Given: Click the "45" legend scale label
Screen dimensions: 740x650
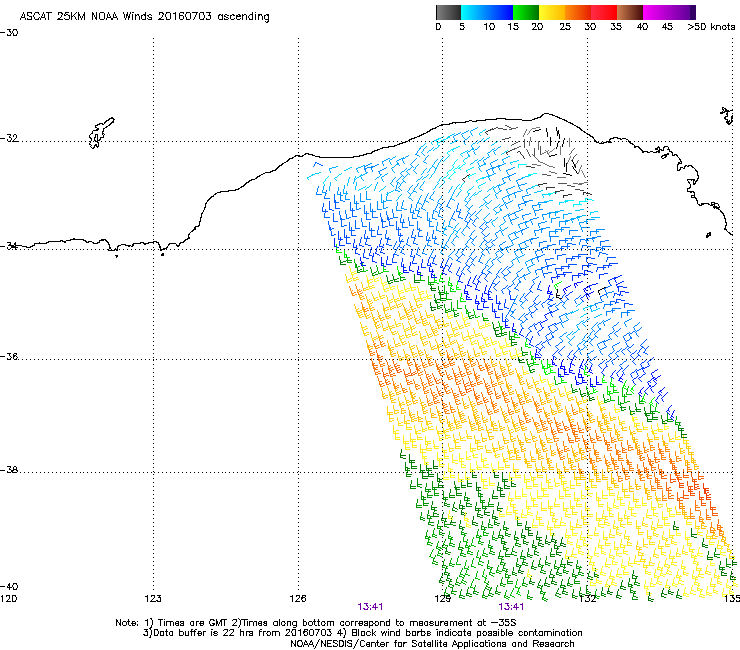Looking at the screenshot, I should 667,27.
